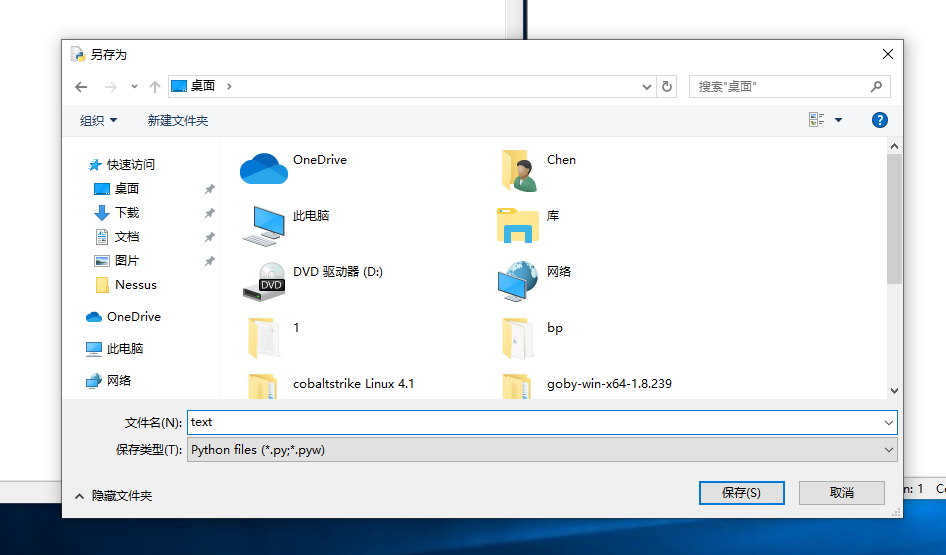Image resolution: width=946 pixels, height=555 pixels.
Task: Select the DVD 驱动器 (D:) drive icon
Action: [x=264, y=281]
